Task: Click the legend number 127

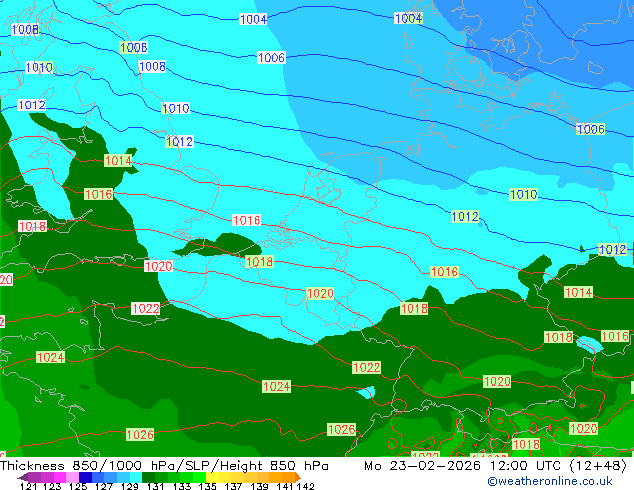Action: (x=104, y=486)
